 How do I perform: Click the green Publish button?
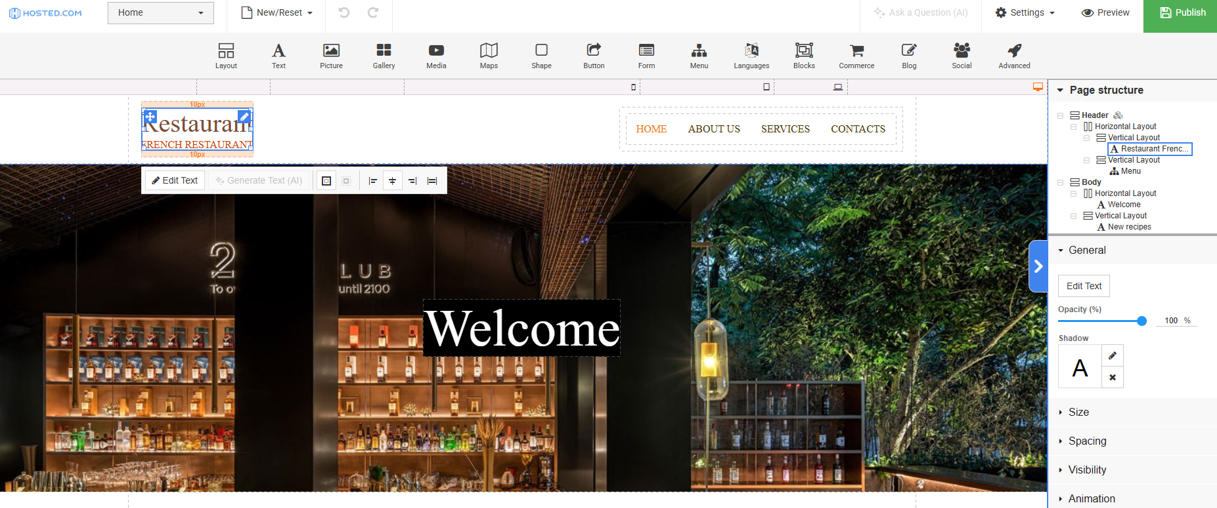[x=1180, y=13]
